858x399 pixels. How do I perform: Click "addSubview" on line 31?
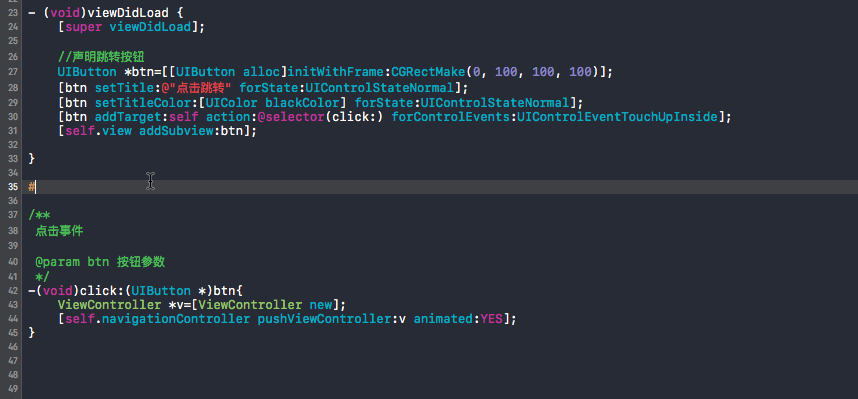point(176,131)
